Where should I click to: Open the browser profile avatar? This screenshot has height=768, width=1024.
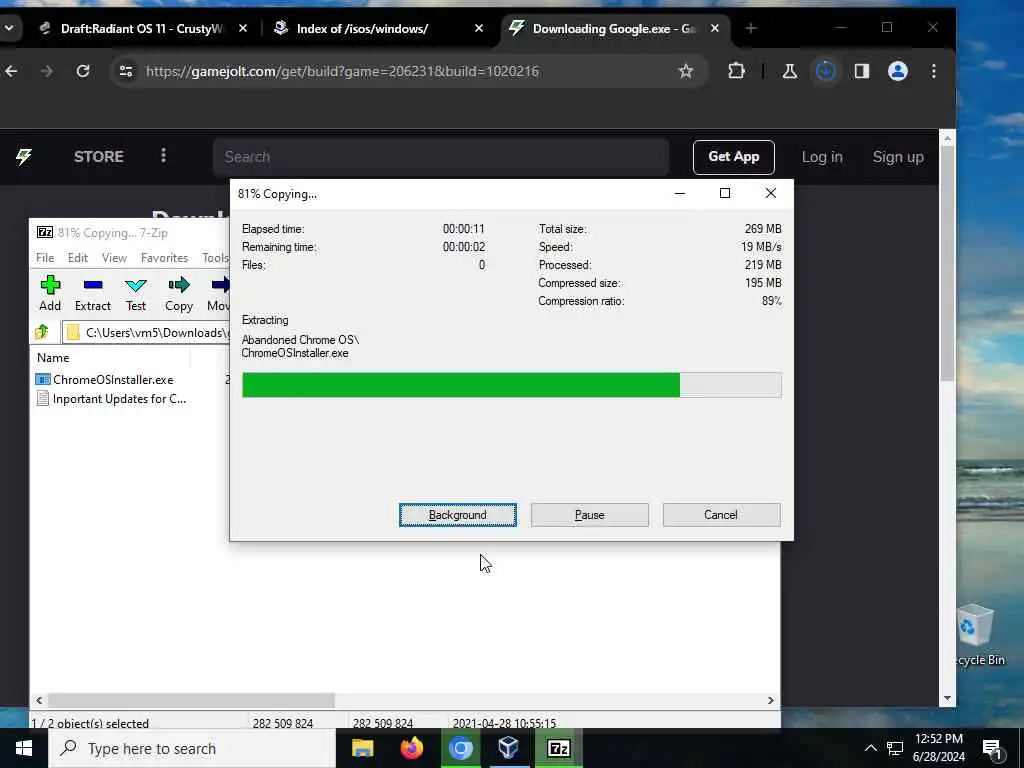coord(898,71)
